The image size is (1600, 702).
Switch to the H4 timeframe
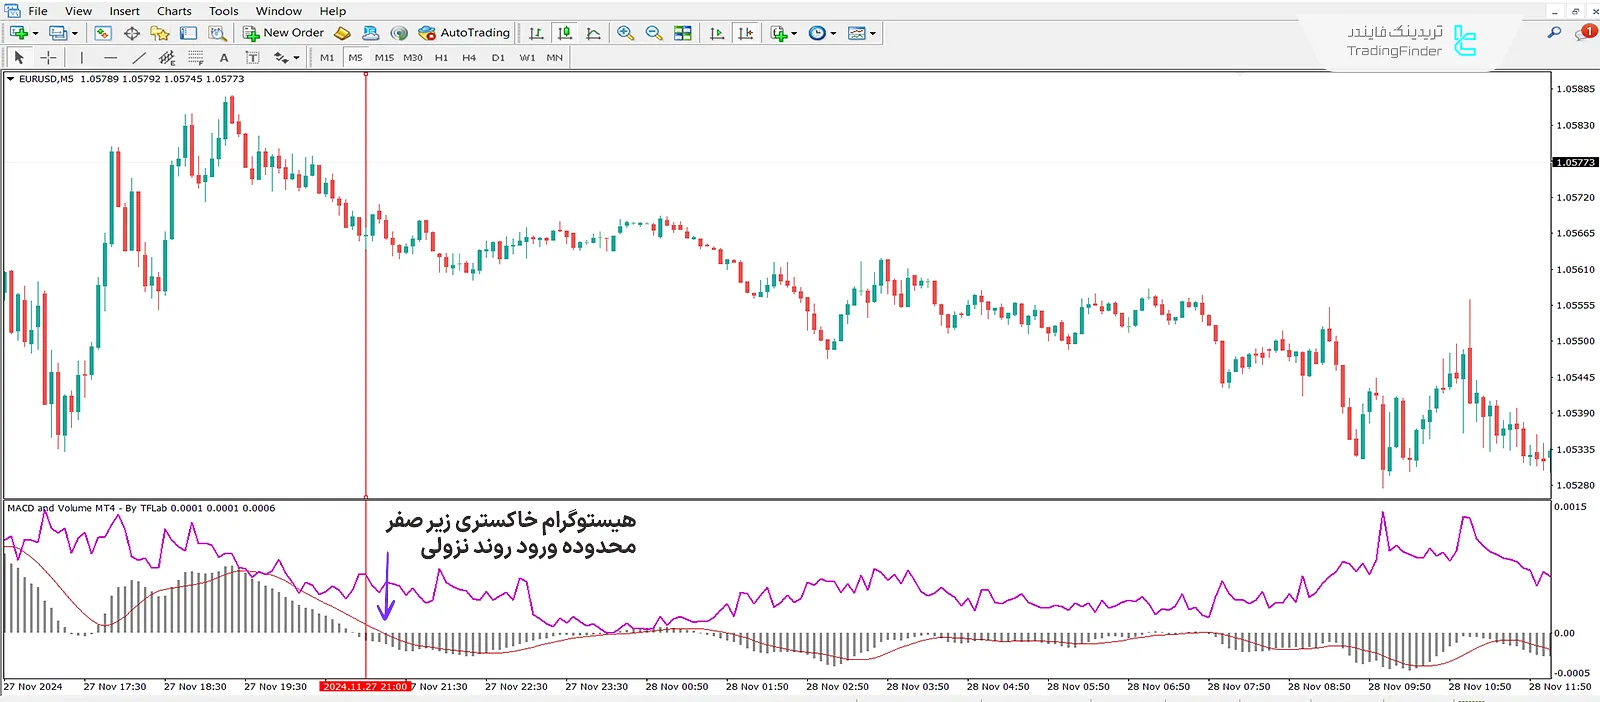[x=469, y=58]
